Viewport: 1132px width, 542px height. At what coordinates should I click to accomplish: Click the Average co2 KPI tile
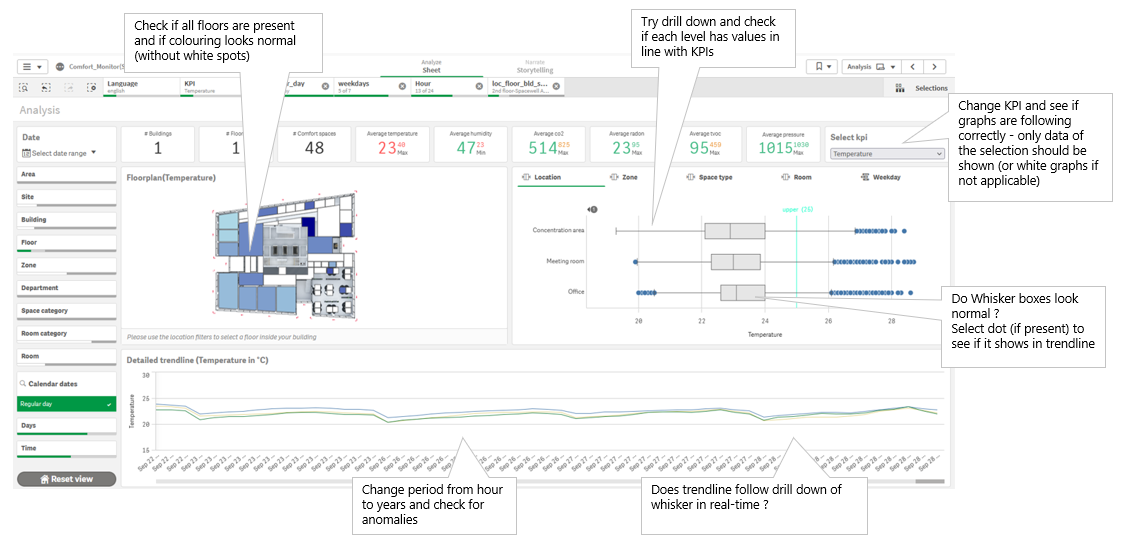549,144
